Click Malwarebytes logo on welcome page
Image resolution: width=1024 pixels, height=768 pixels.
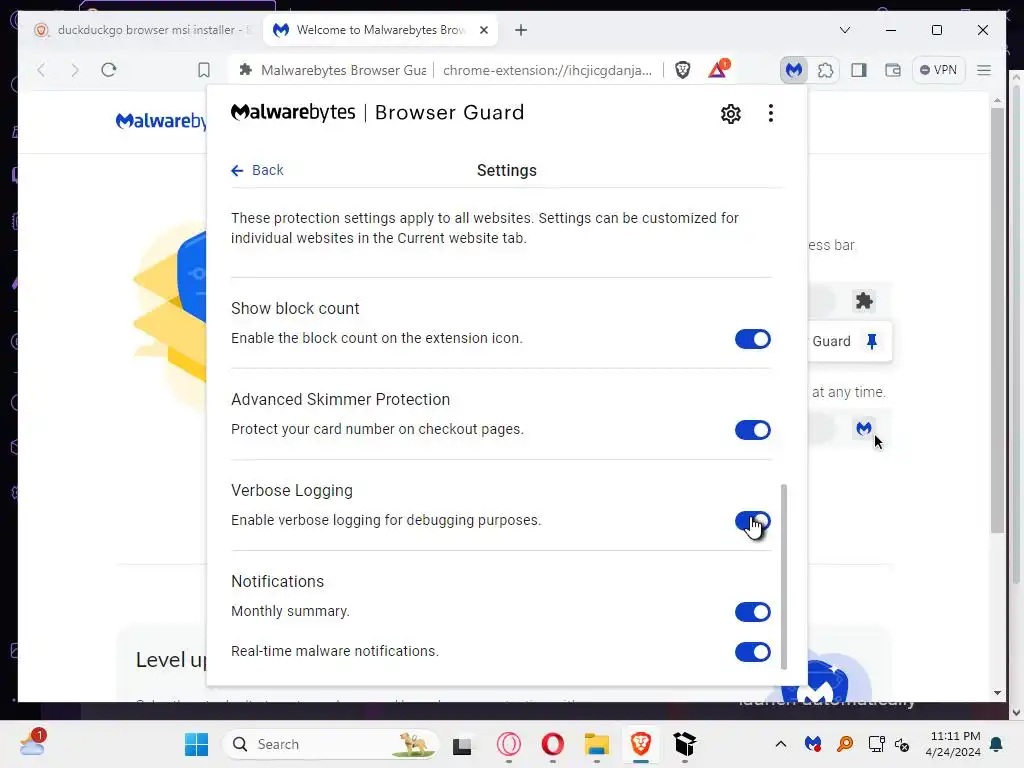click(161, 121)
